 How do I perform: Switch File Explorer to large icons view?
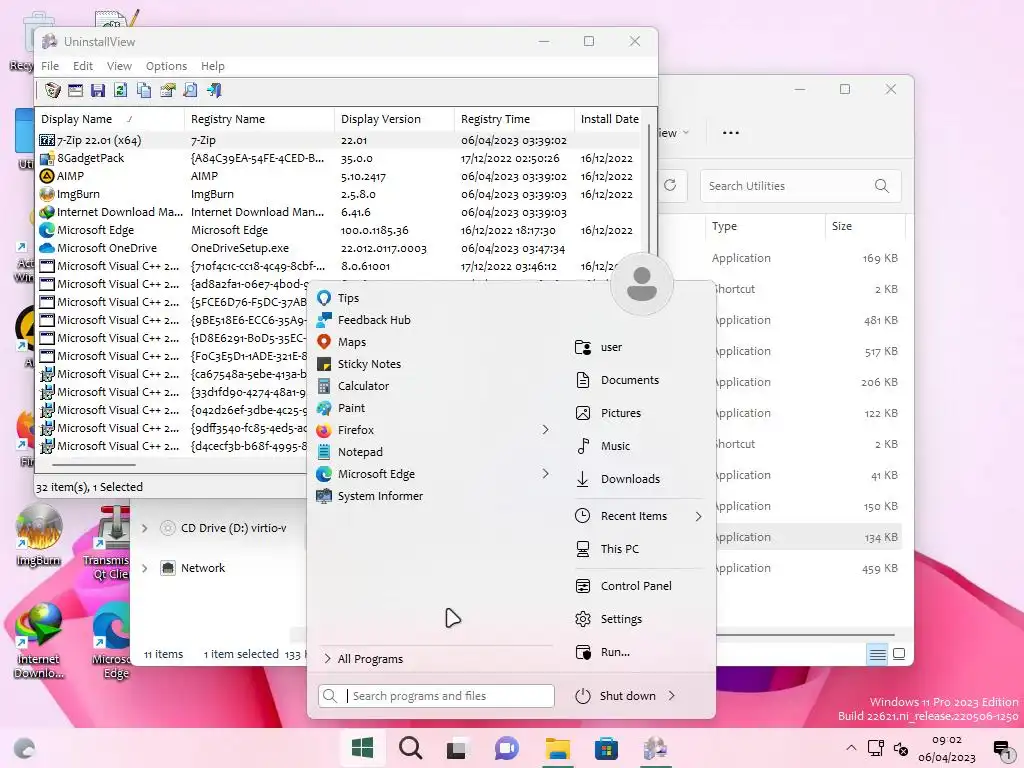[x=899, y=654]
